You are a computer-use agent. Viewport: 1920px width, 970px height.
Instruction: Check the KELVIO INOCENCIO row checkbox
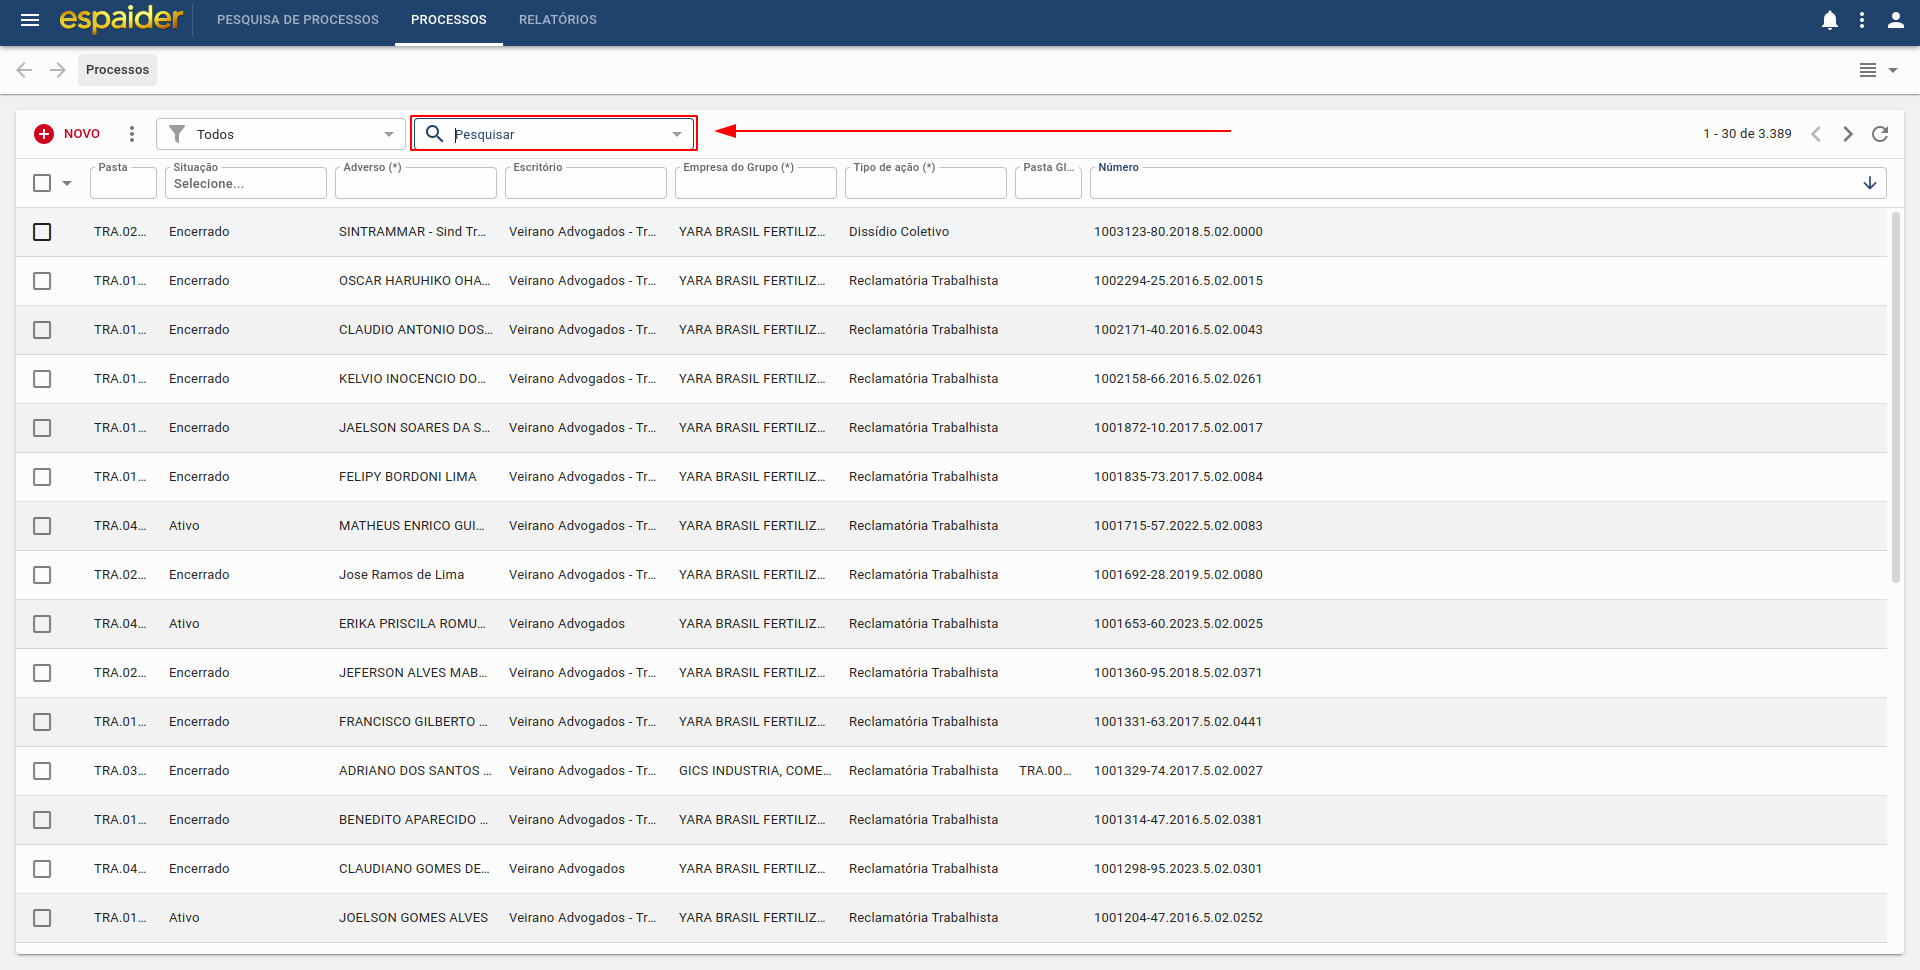pyautogui.click(x=42, y=379)
